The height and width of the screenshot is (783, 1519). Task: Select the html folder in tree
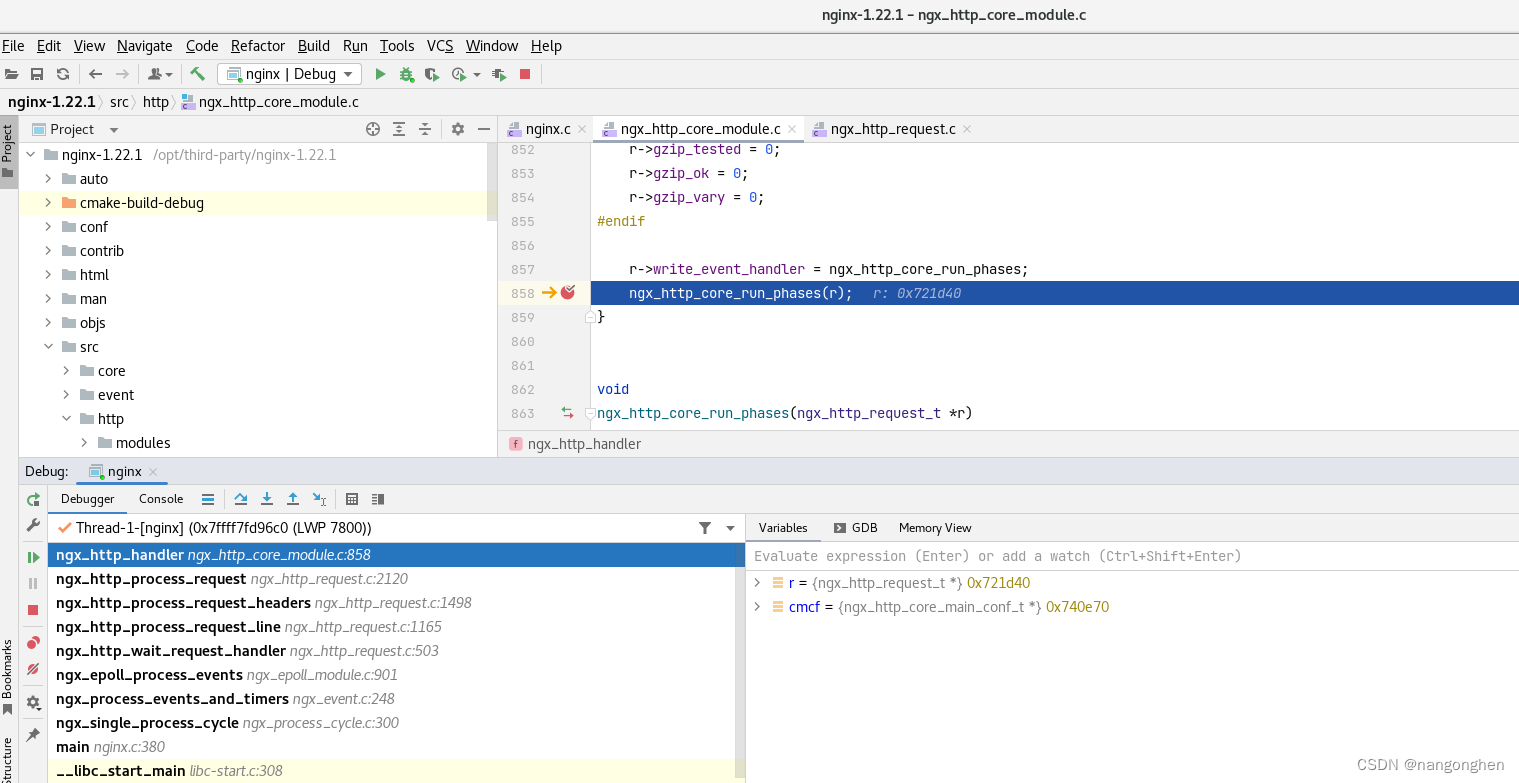tap(94, 275)
